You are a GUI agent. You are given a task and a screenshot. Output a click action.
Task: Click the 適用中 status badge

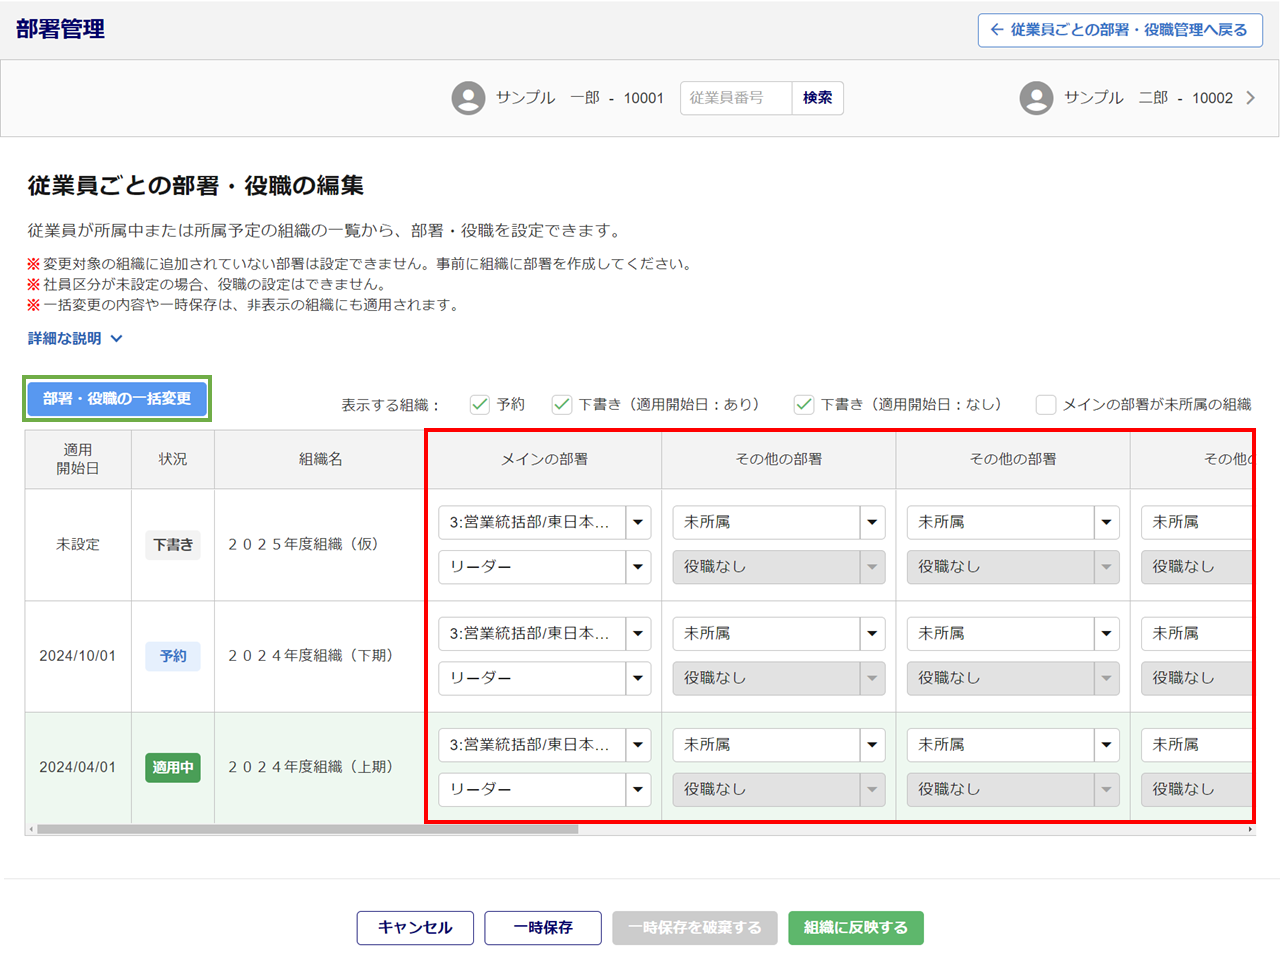(173, 767)
